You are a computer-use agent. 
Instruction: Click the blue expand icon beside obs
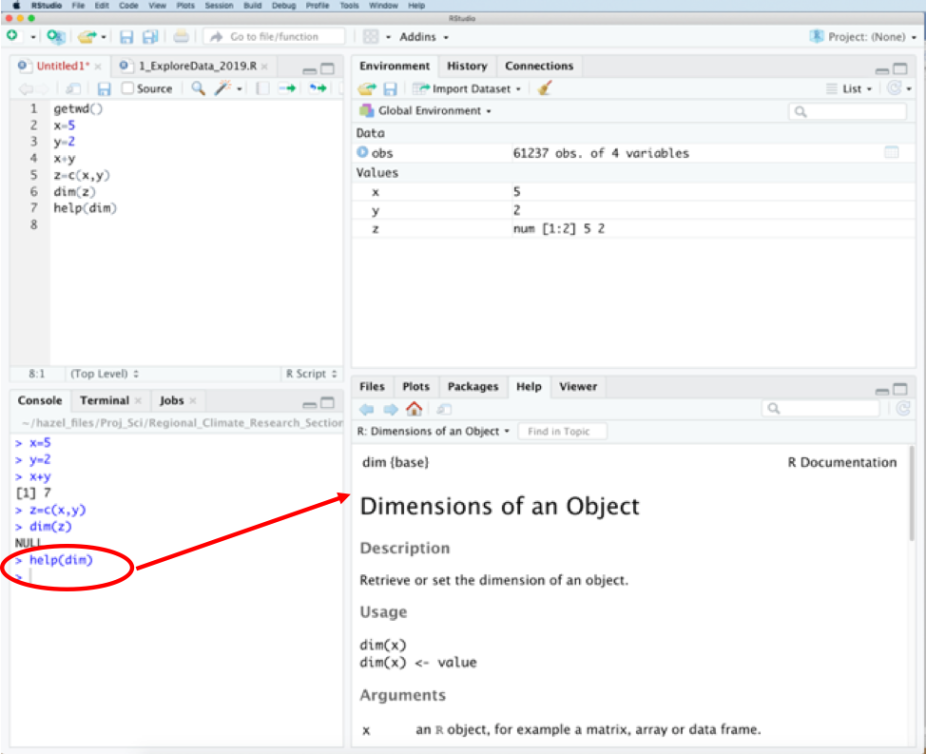point(363,152)
